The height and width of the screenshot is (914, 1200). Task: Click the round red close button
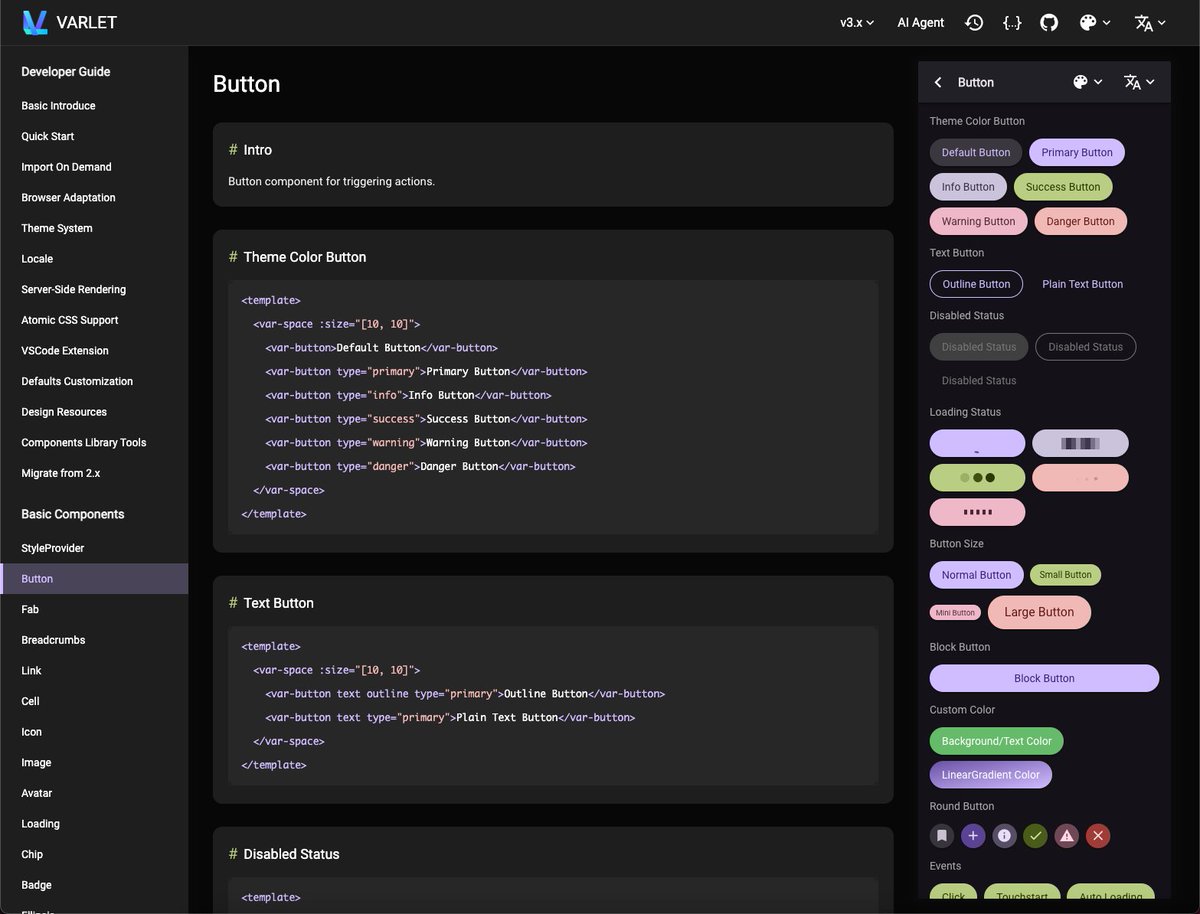1098,836
